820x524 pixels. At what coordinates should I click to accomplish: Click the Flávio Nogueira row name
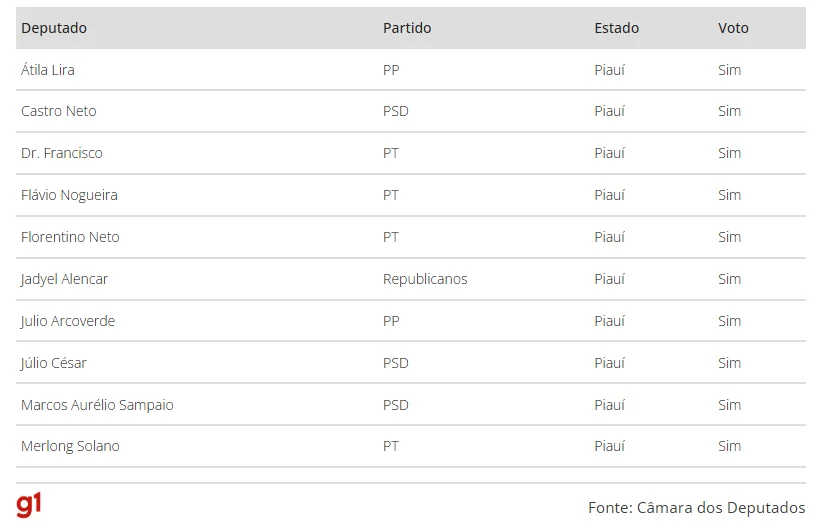point(69,195)
